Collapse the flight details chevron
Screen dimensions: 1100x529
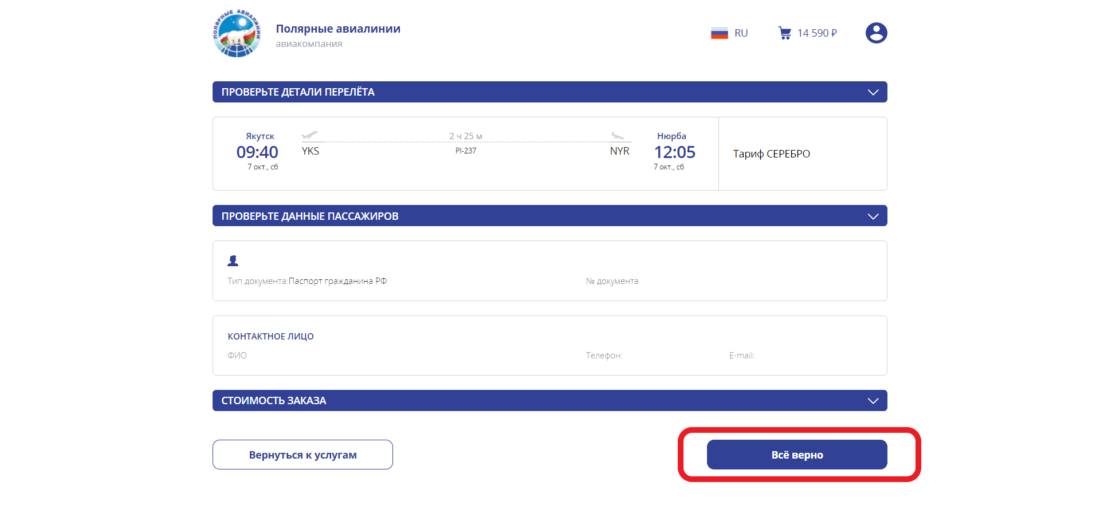(x=873, y=92)
